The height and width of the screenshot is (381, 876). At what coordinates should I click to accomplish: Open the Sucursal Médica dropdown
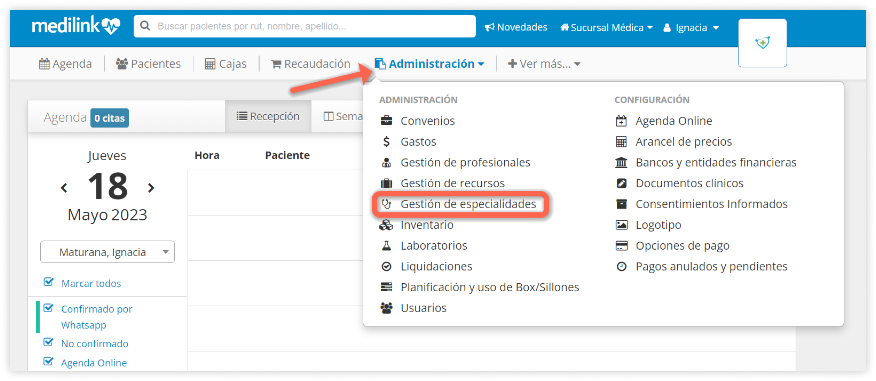pos(606,27)
